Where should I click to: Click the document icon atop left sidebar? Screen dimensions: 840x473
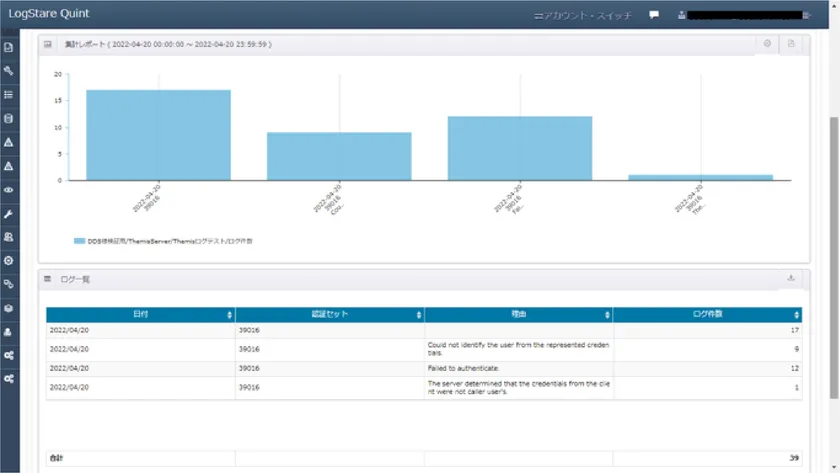pos(9,47)
